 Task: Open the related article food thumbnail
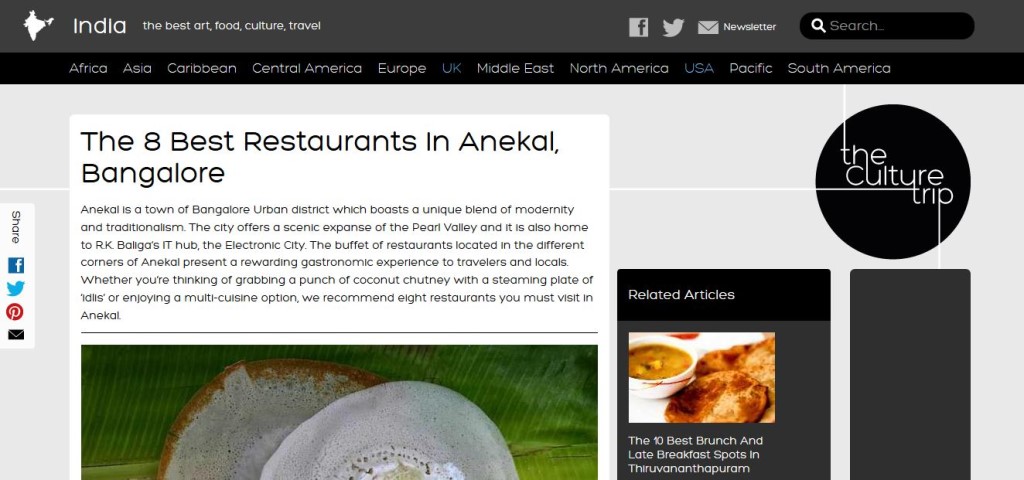pyautogui.click(x=701, y=377)
